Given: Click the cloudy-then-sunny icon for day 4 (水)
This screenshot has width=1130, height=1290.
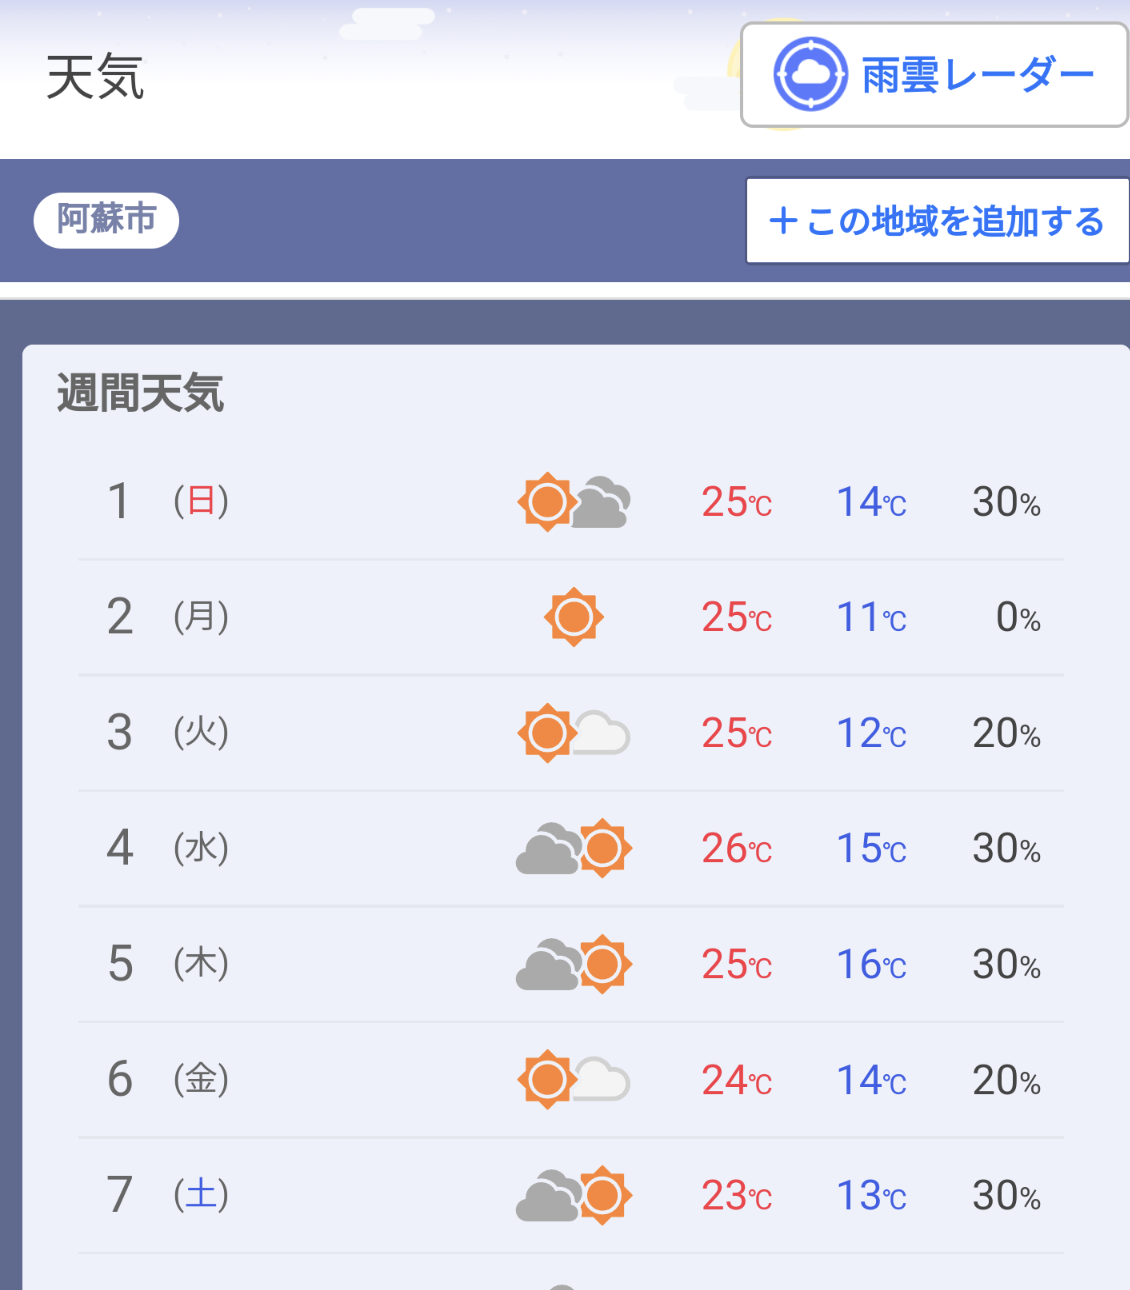Looking at the screenshot, I should pos(574,848).
